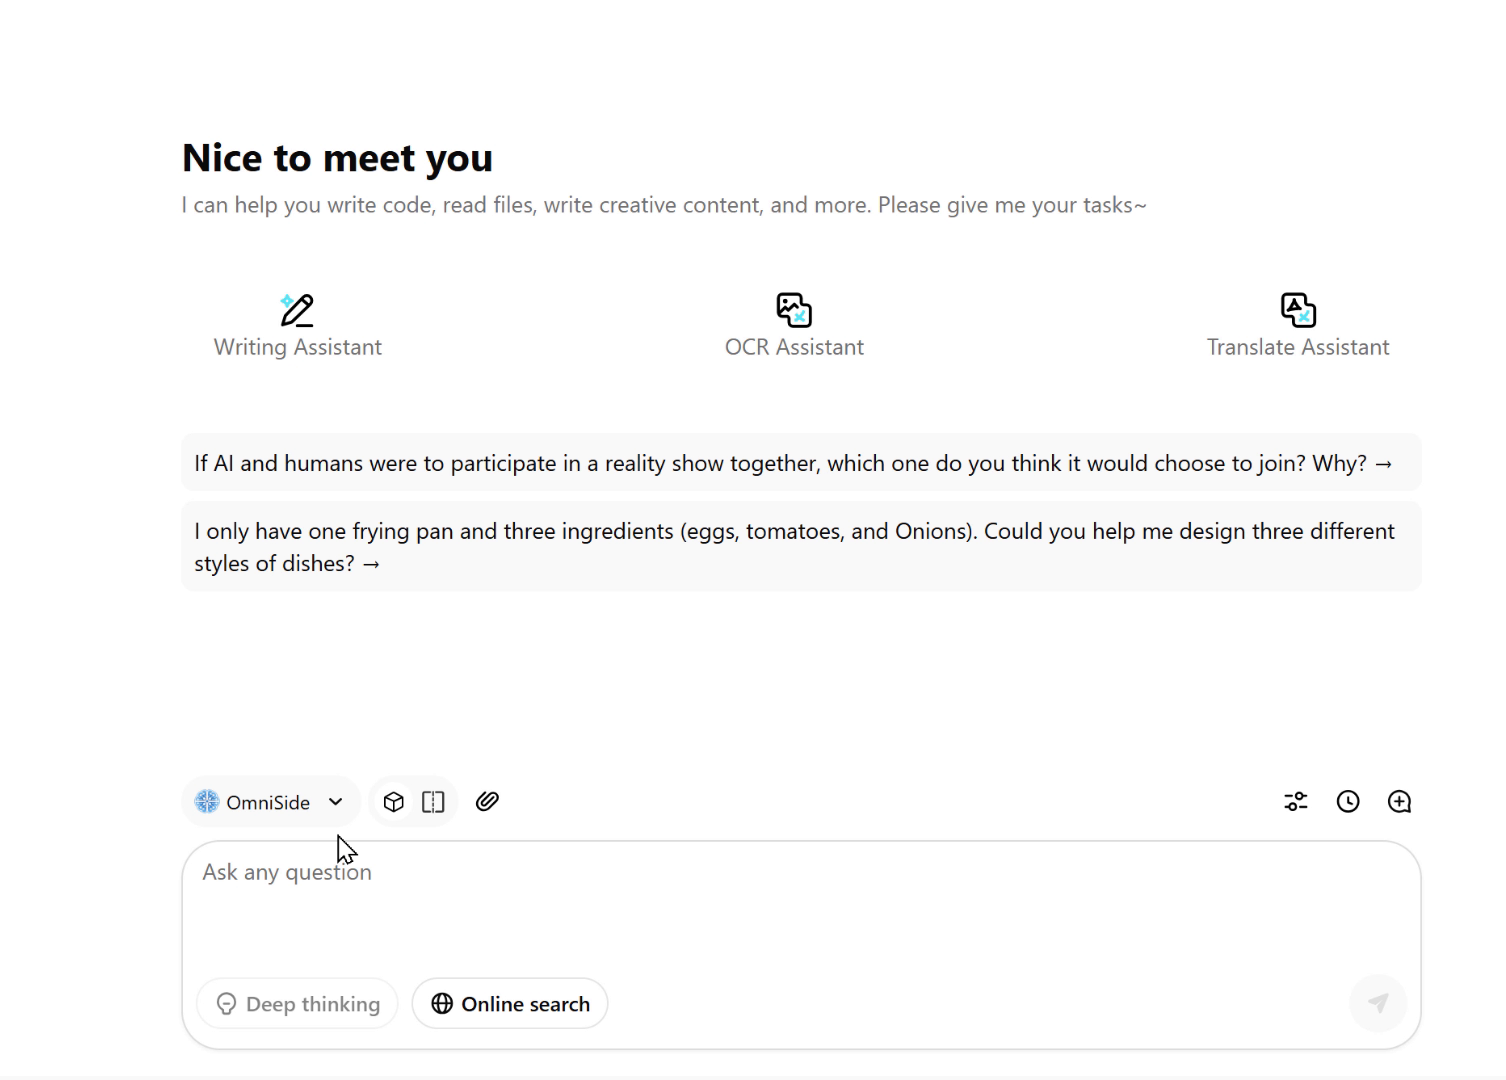Open chat settings sliders icon
The height and width of the screenshot is (1080, 1506).
tap(1296, 802)
